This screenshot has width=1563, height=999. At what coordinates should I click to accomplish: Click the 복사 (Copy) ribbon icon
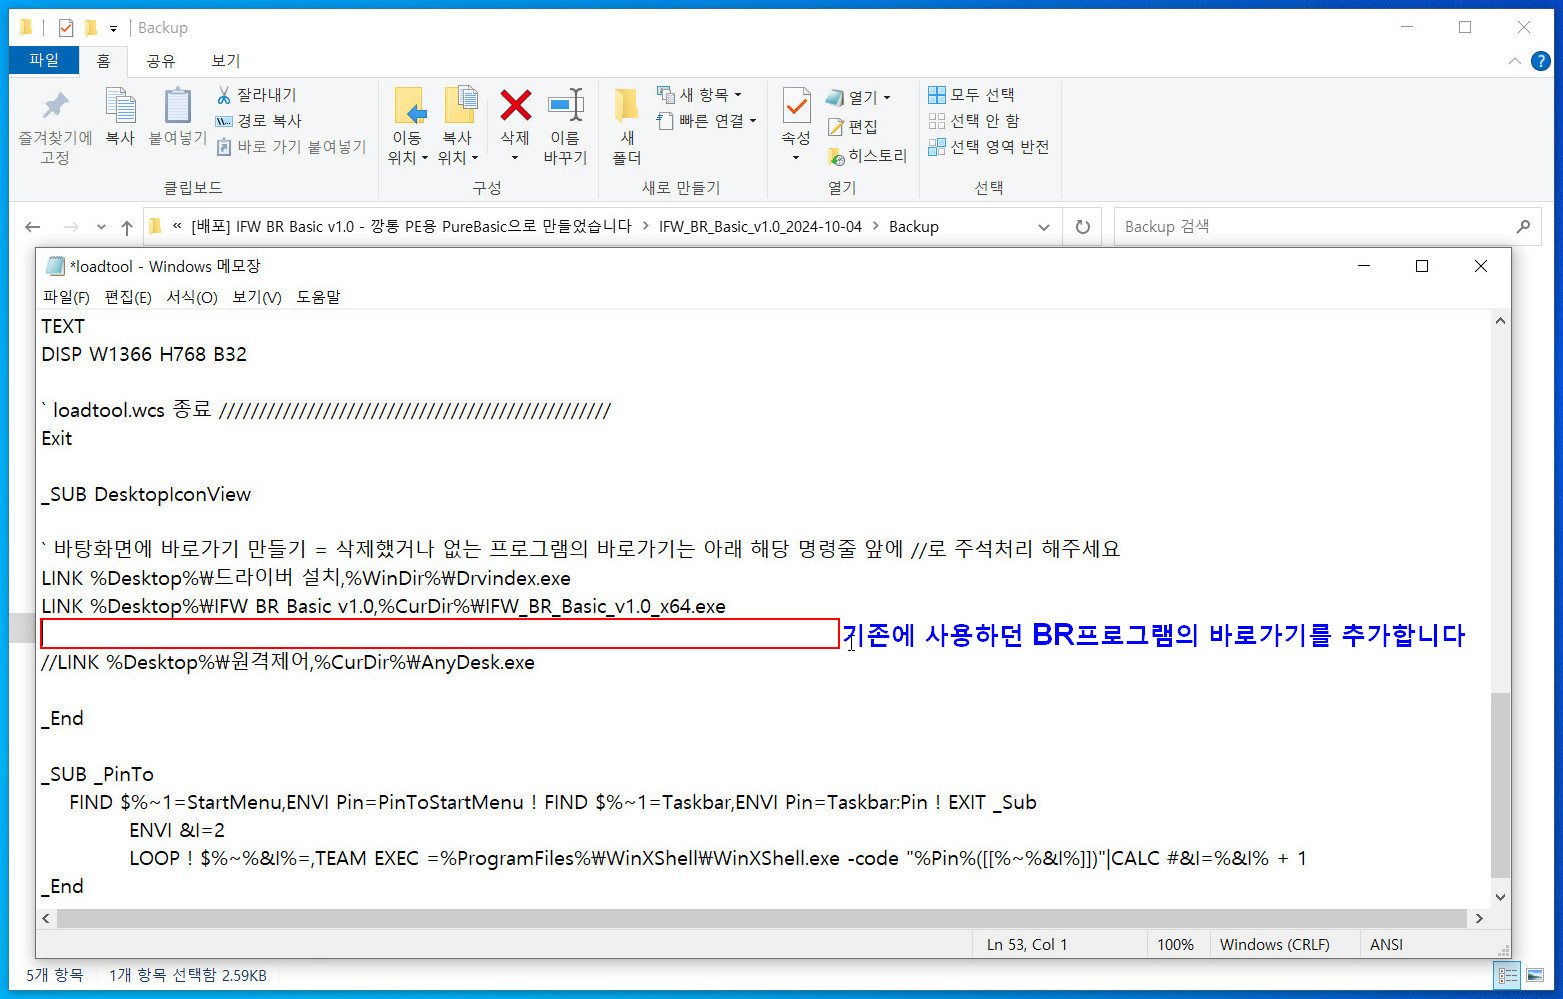tap(120, 118)
